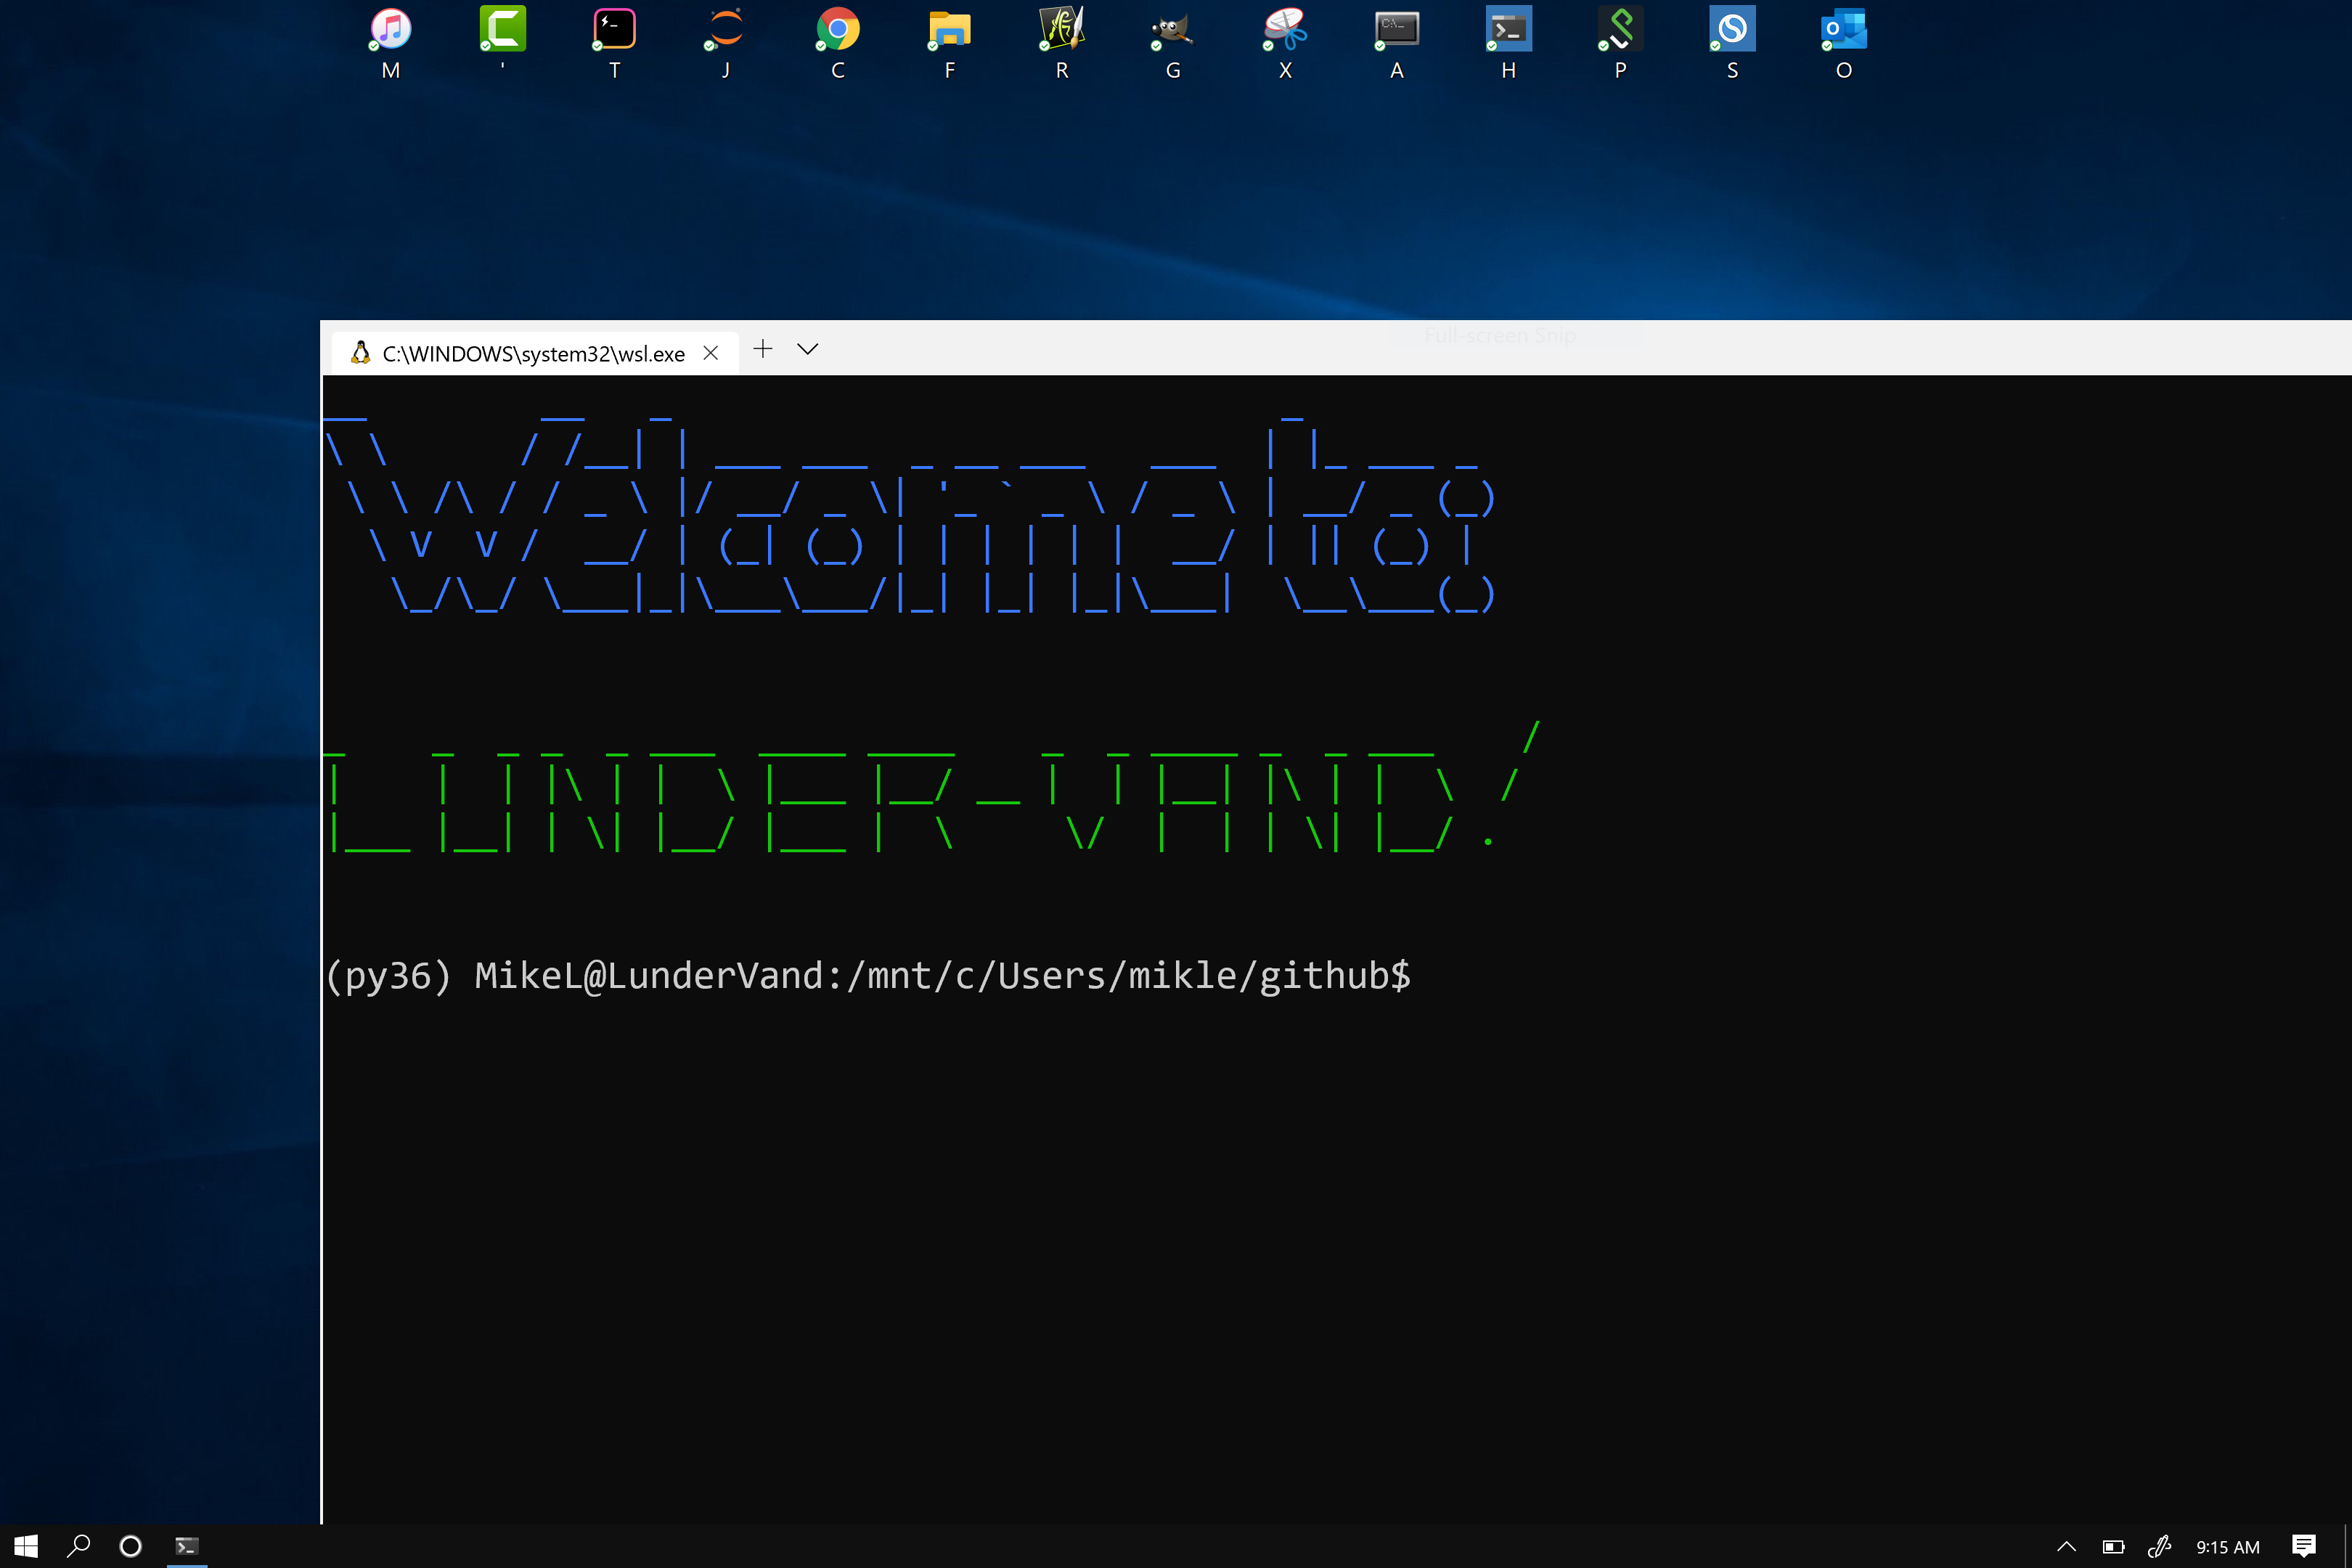Open the Linux penguin icon on wsl.exe tab
This screenshot has height=1568, width=2352.
click(359, 352)
